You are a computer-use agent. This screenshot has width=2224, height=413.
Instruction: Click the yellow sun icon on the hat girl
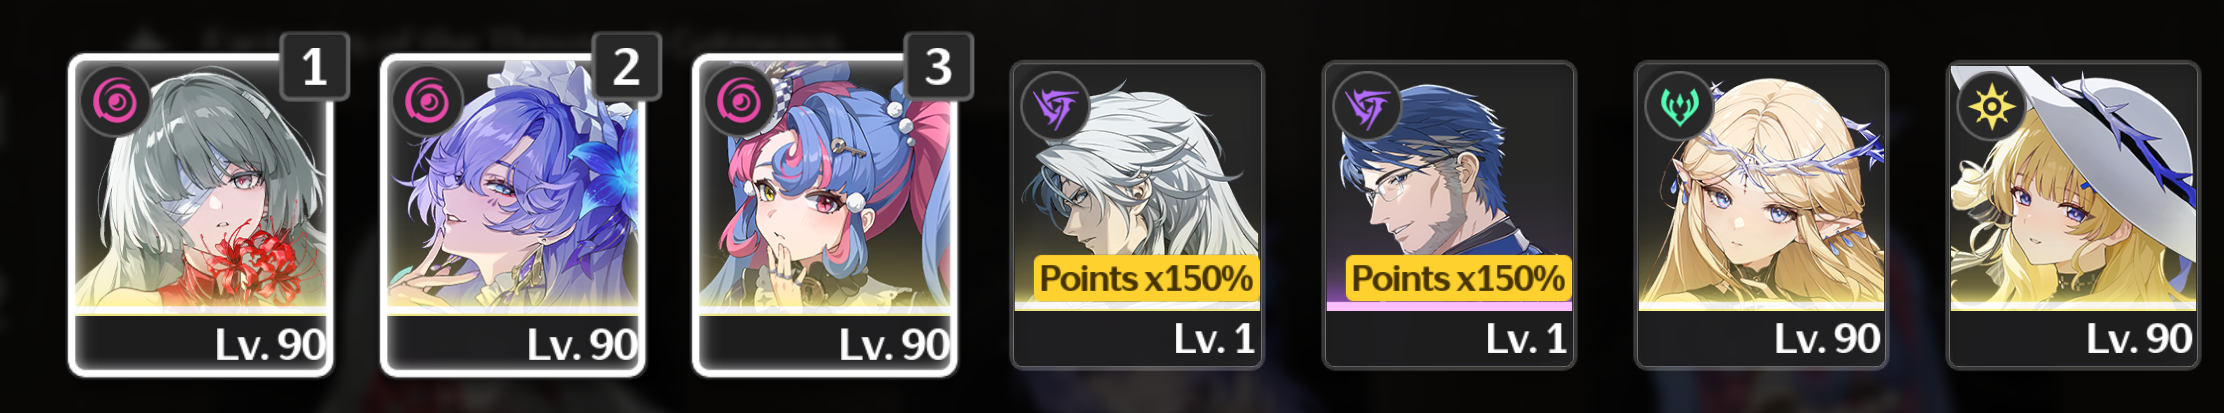[1992, 106]
